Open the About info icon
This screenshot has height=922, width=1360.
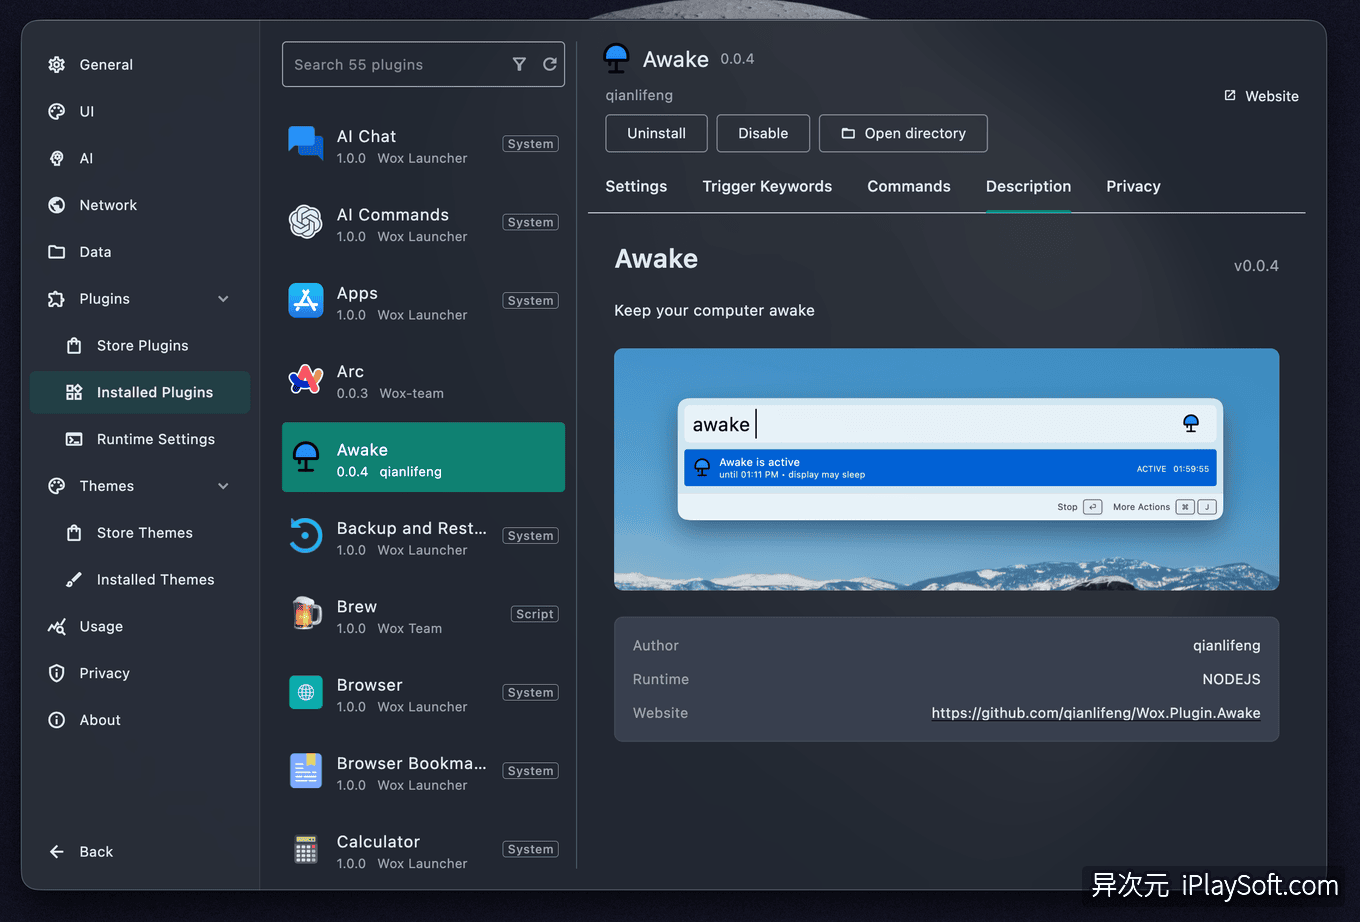[57, 720]
